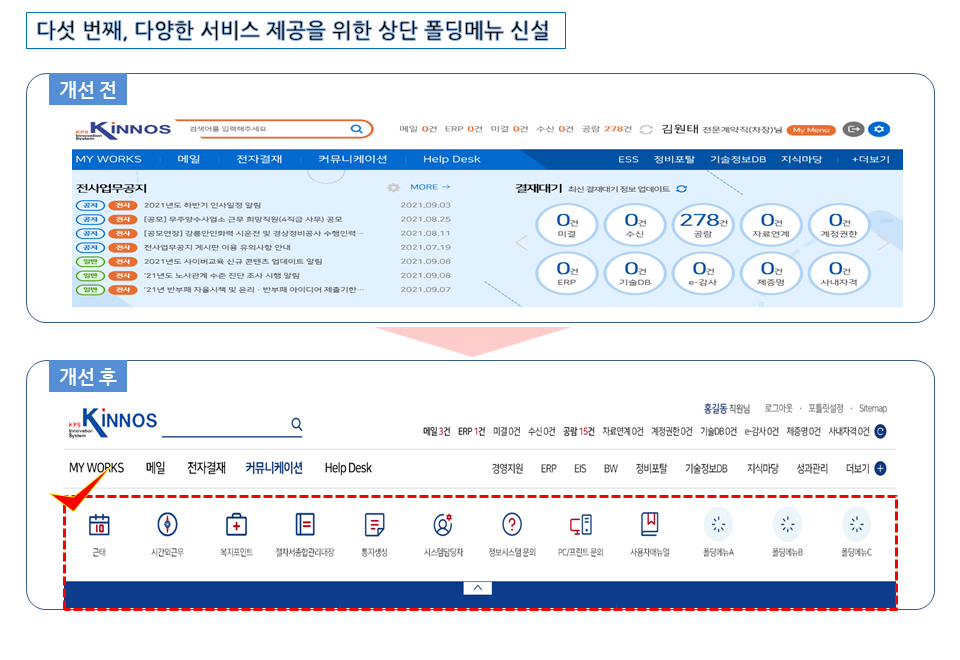Open the 폴딩메뉴A icon
Viewport: 960px width, 660px height.
[718, 525]
